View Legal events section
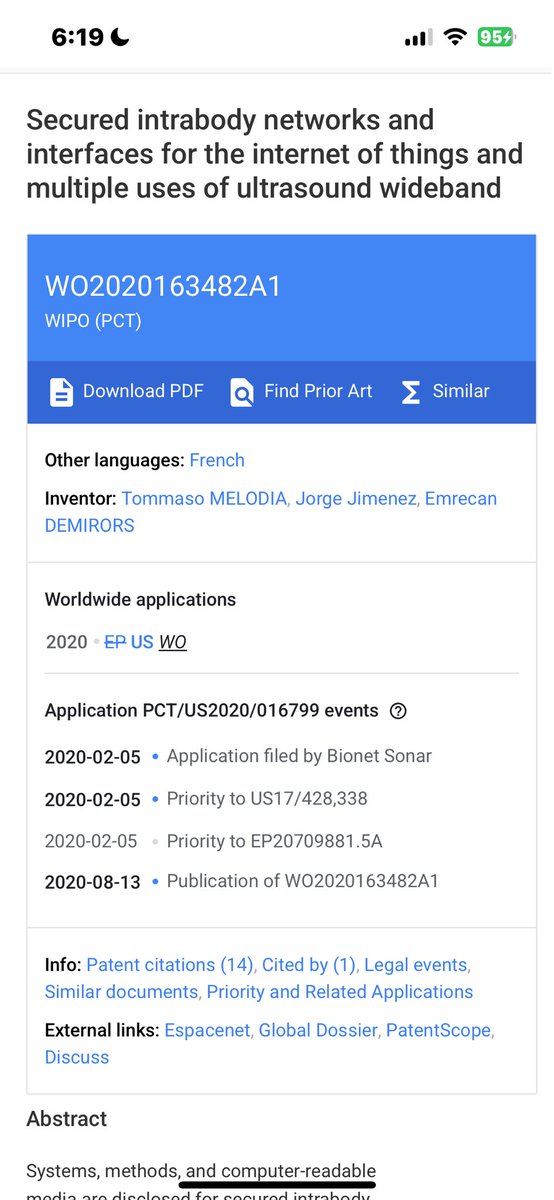Viewport: 554px width, 1200px height. pos(415,965)
